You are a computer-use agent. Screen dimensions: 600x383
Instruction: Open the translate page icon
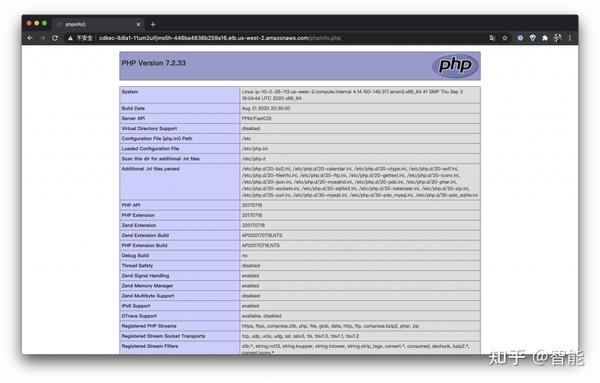pyautogui.click(x=492, y=38)
